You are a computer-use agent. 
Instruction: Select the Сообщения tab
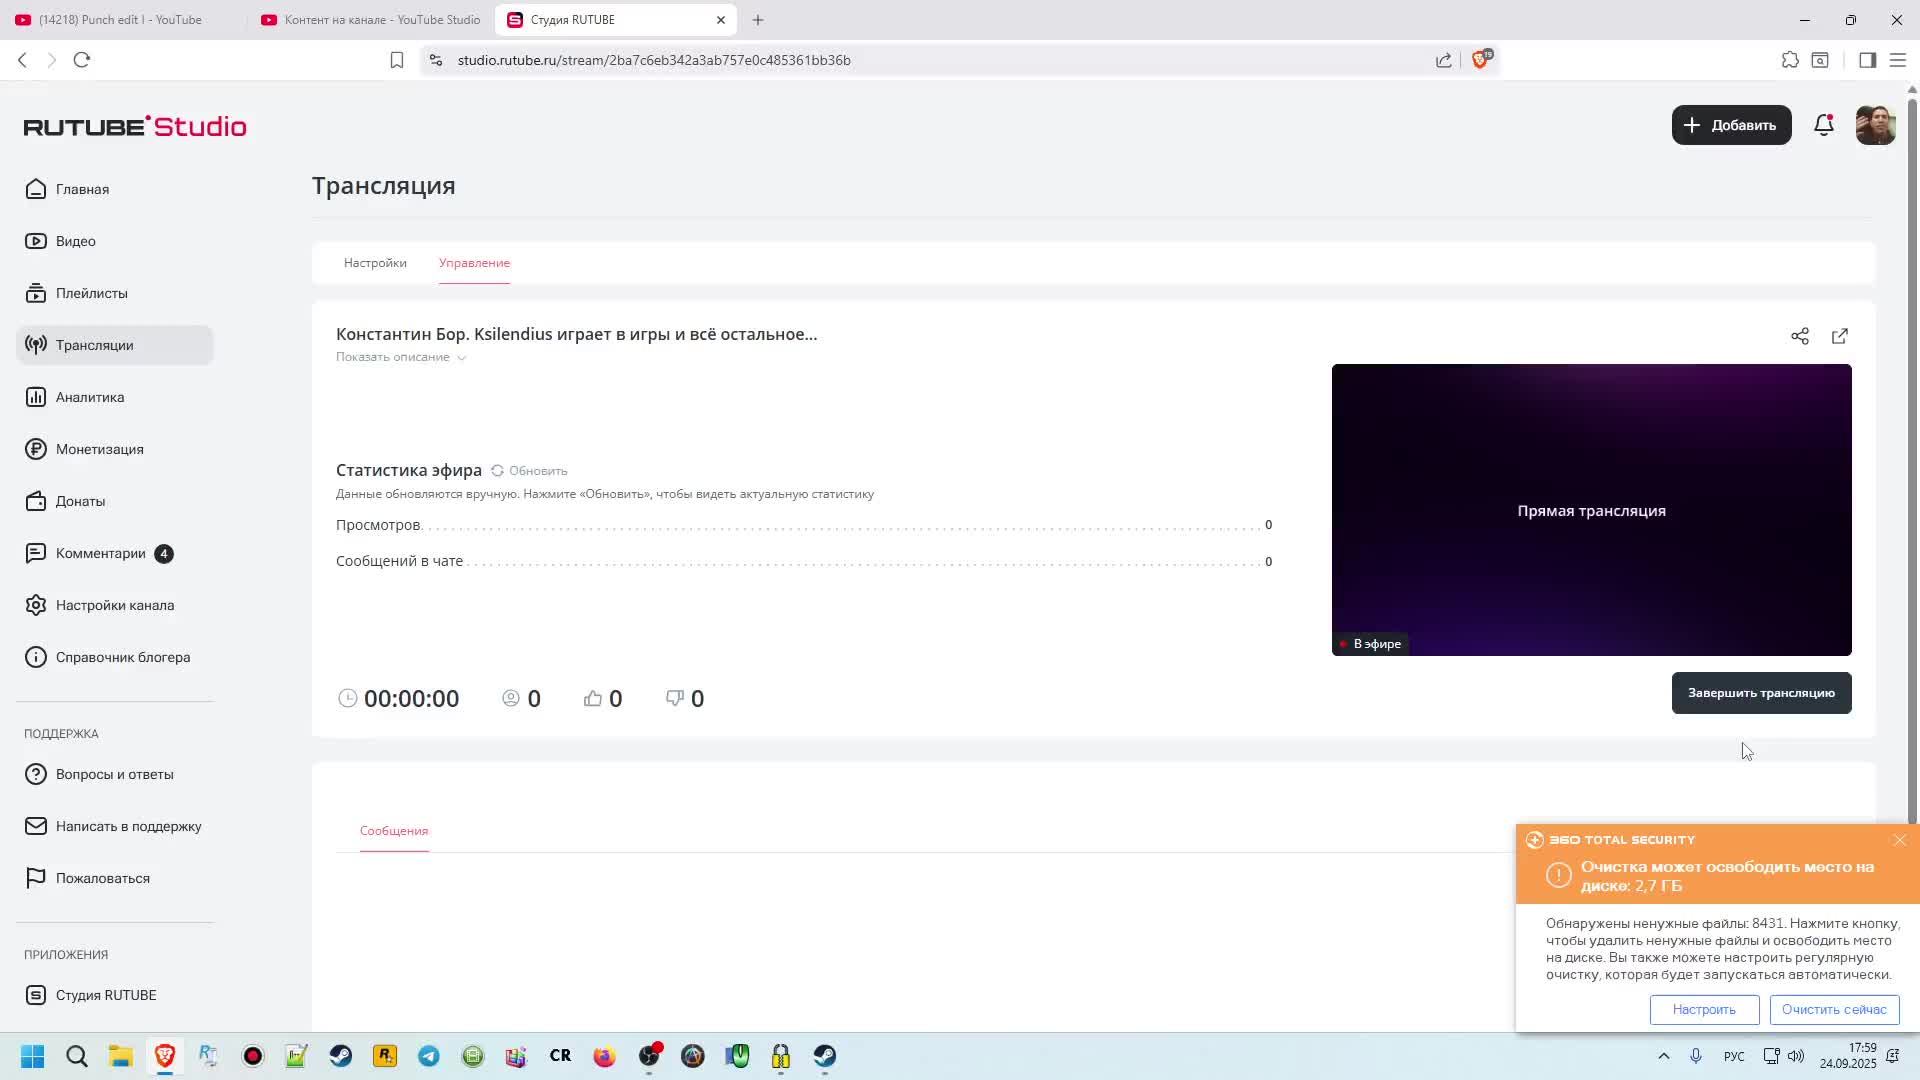click(x=394, y=831)
